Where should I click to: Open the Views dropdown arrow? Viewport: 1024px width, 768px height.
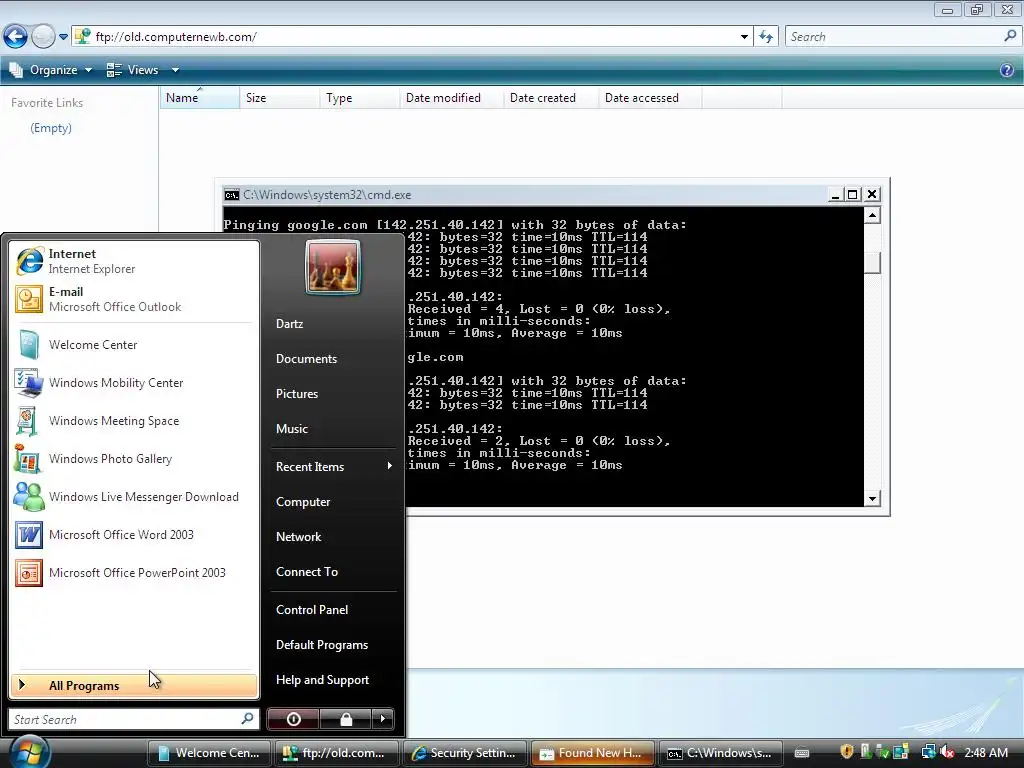(175, 70)
